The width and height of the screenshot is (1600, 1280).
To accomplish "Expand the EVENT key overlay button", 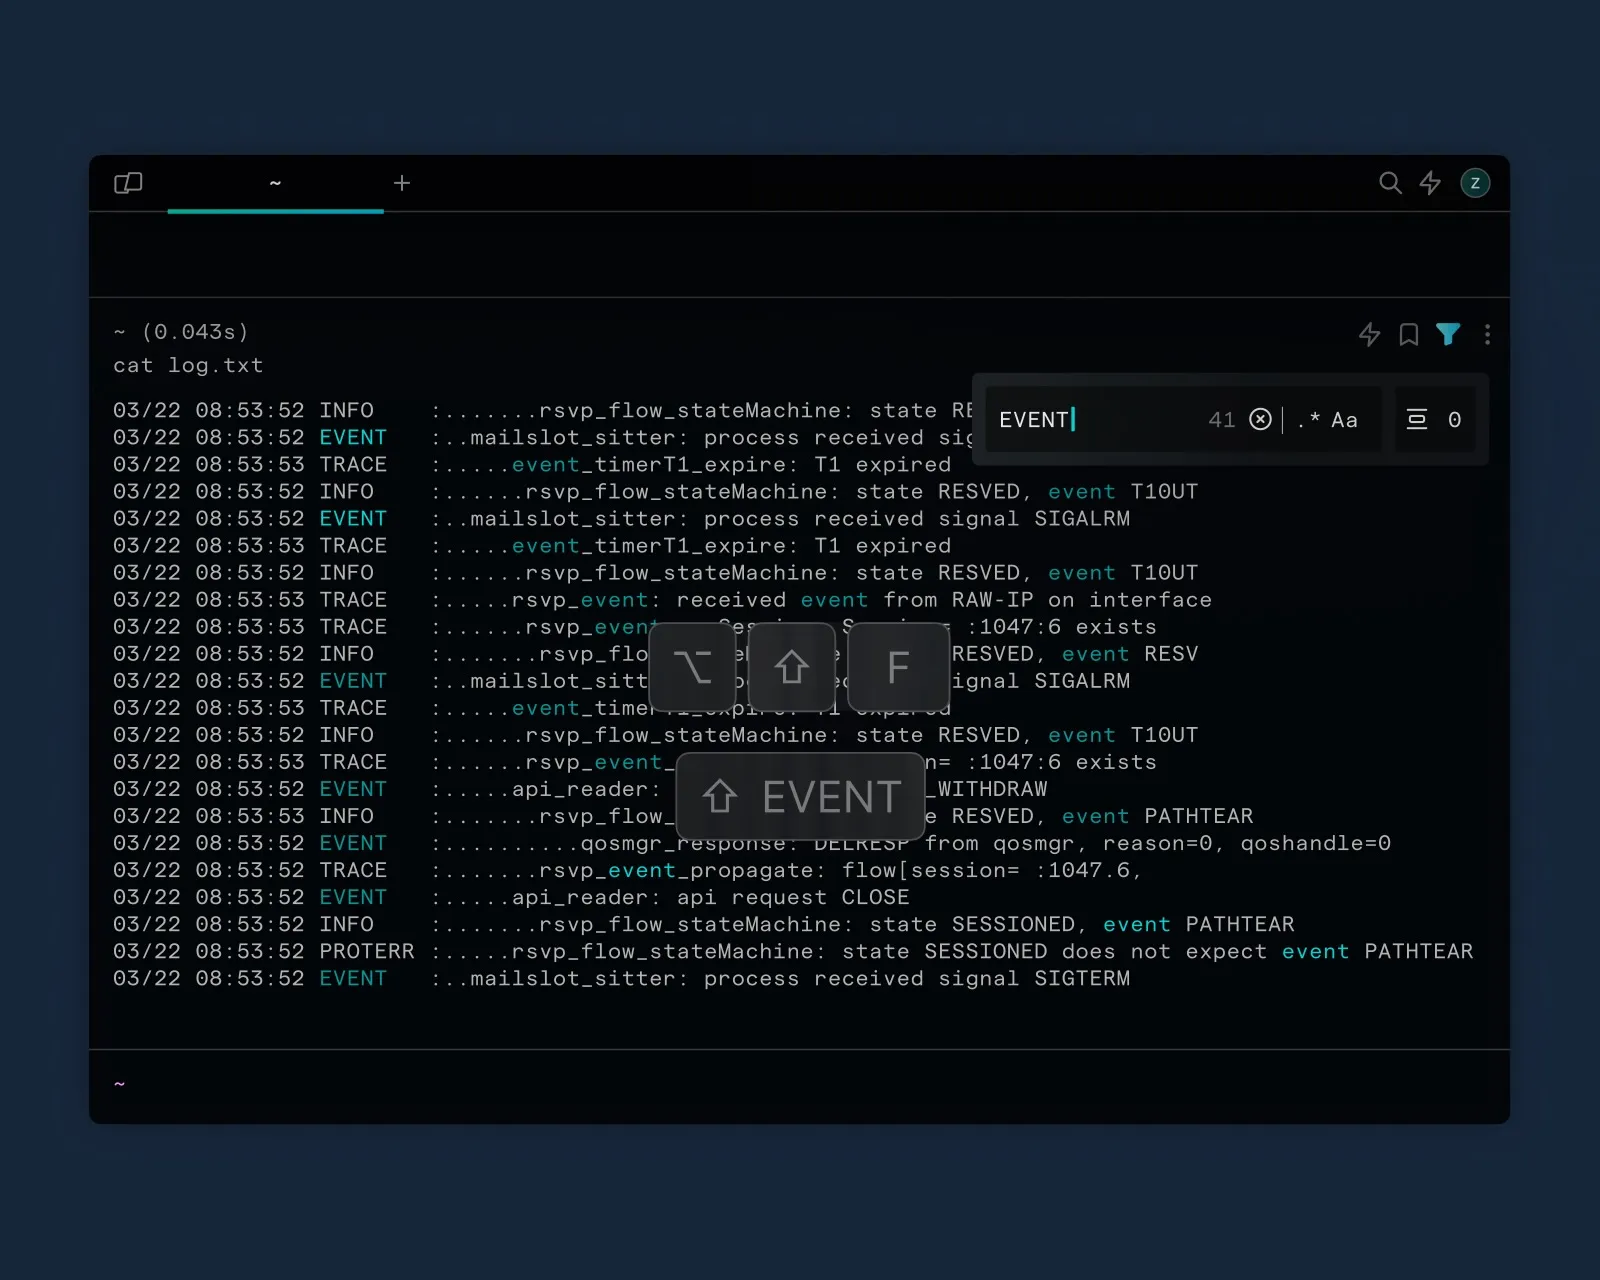I will coord(800,797).
